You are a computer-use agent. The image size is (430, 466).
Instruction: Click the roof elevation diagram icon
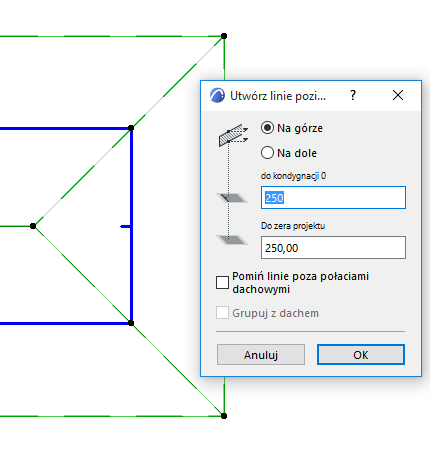click(233, 135)
